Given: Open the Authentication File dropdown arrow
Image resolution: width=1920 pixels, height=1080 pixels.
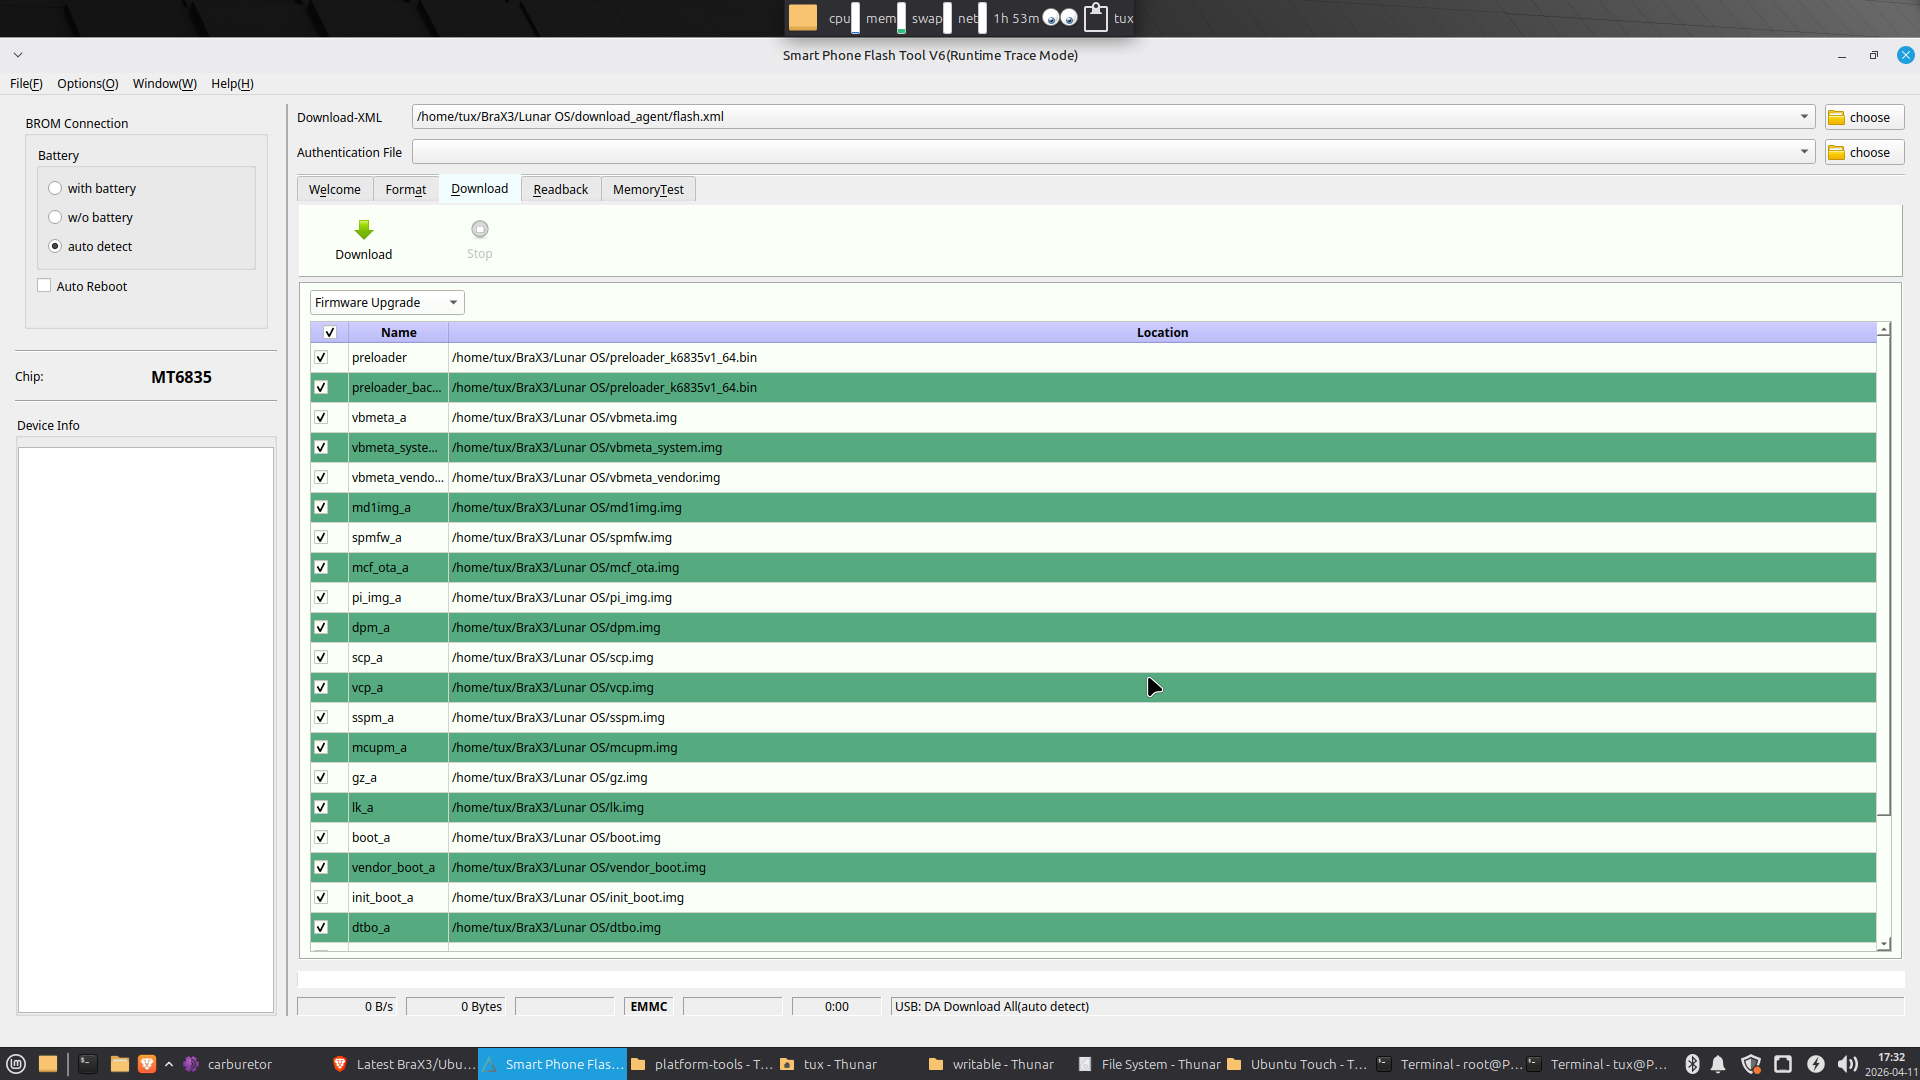Looking at the screenshot, I should [1804, 152].
